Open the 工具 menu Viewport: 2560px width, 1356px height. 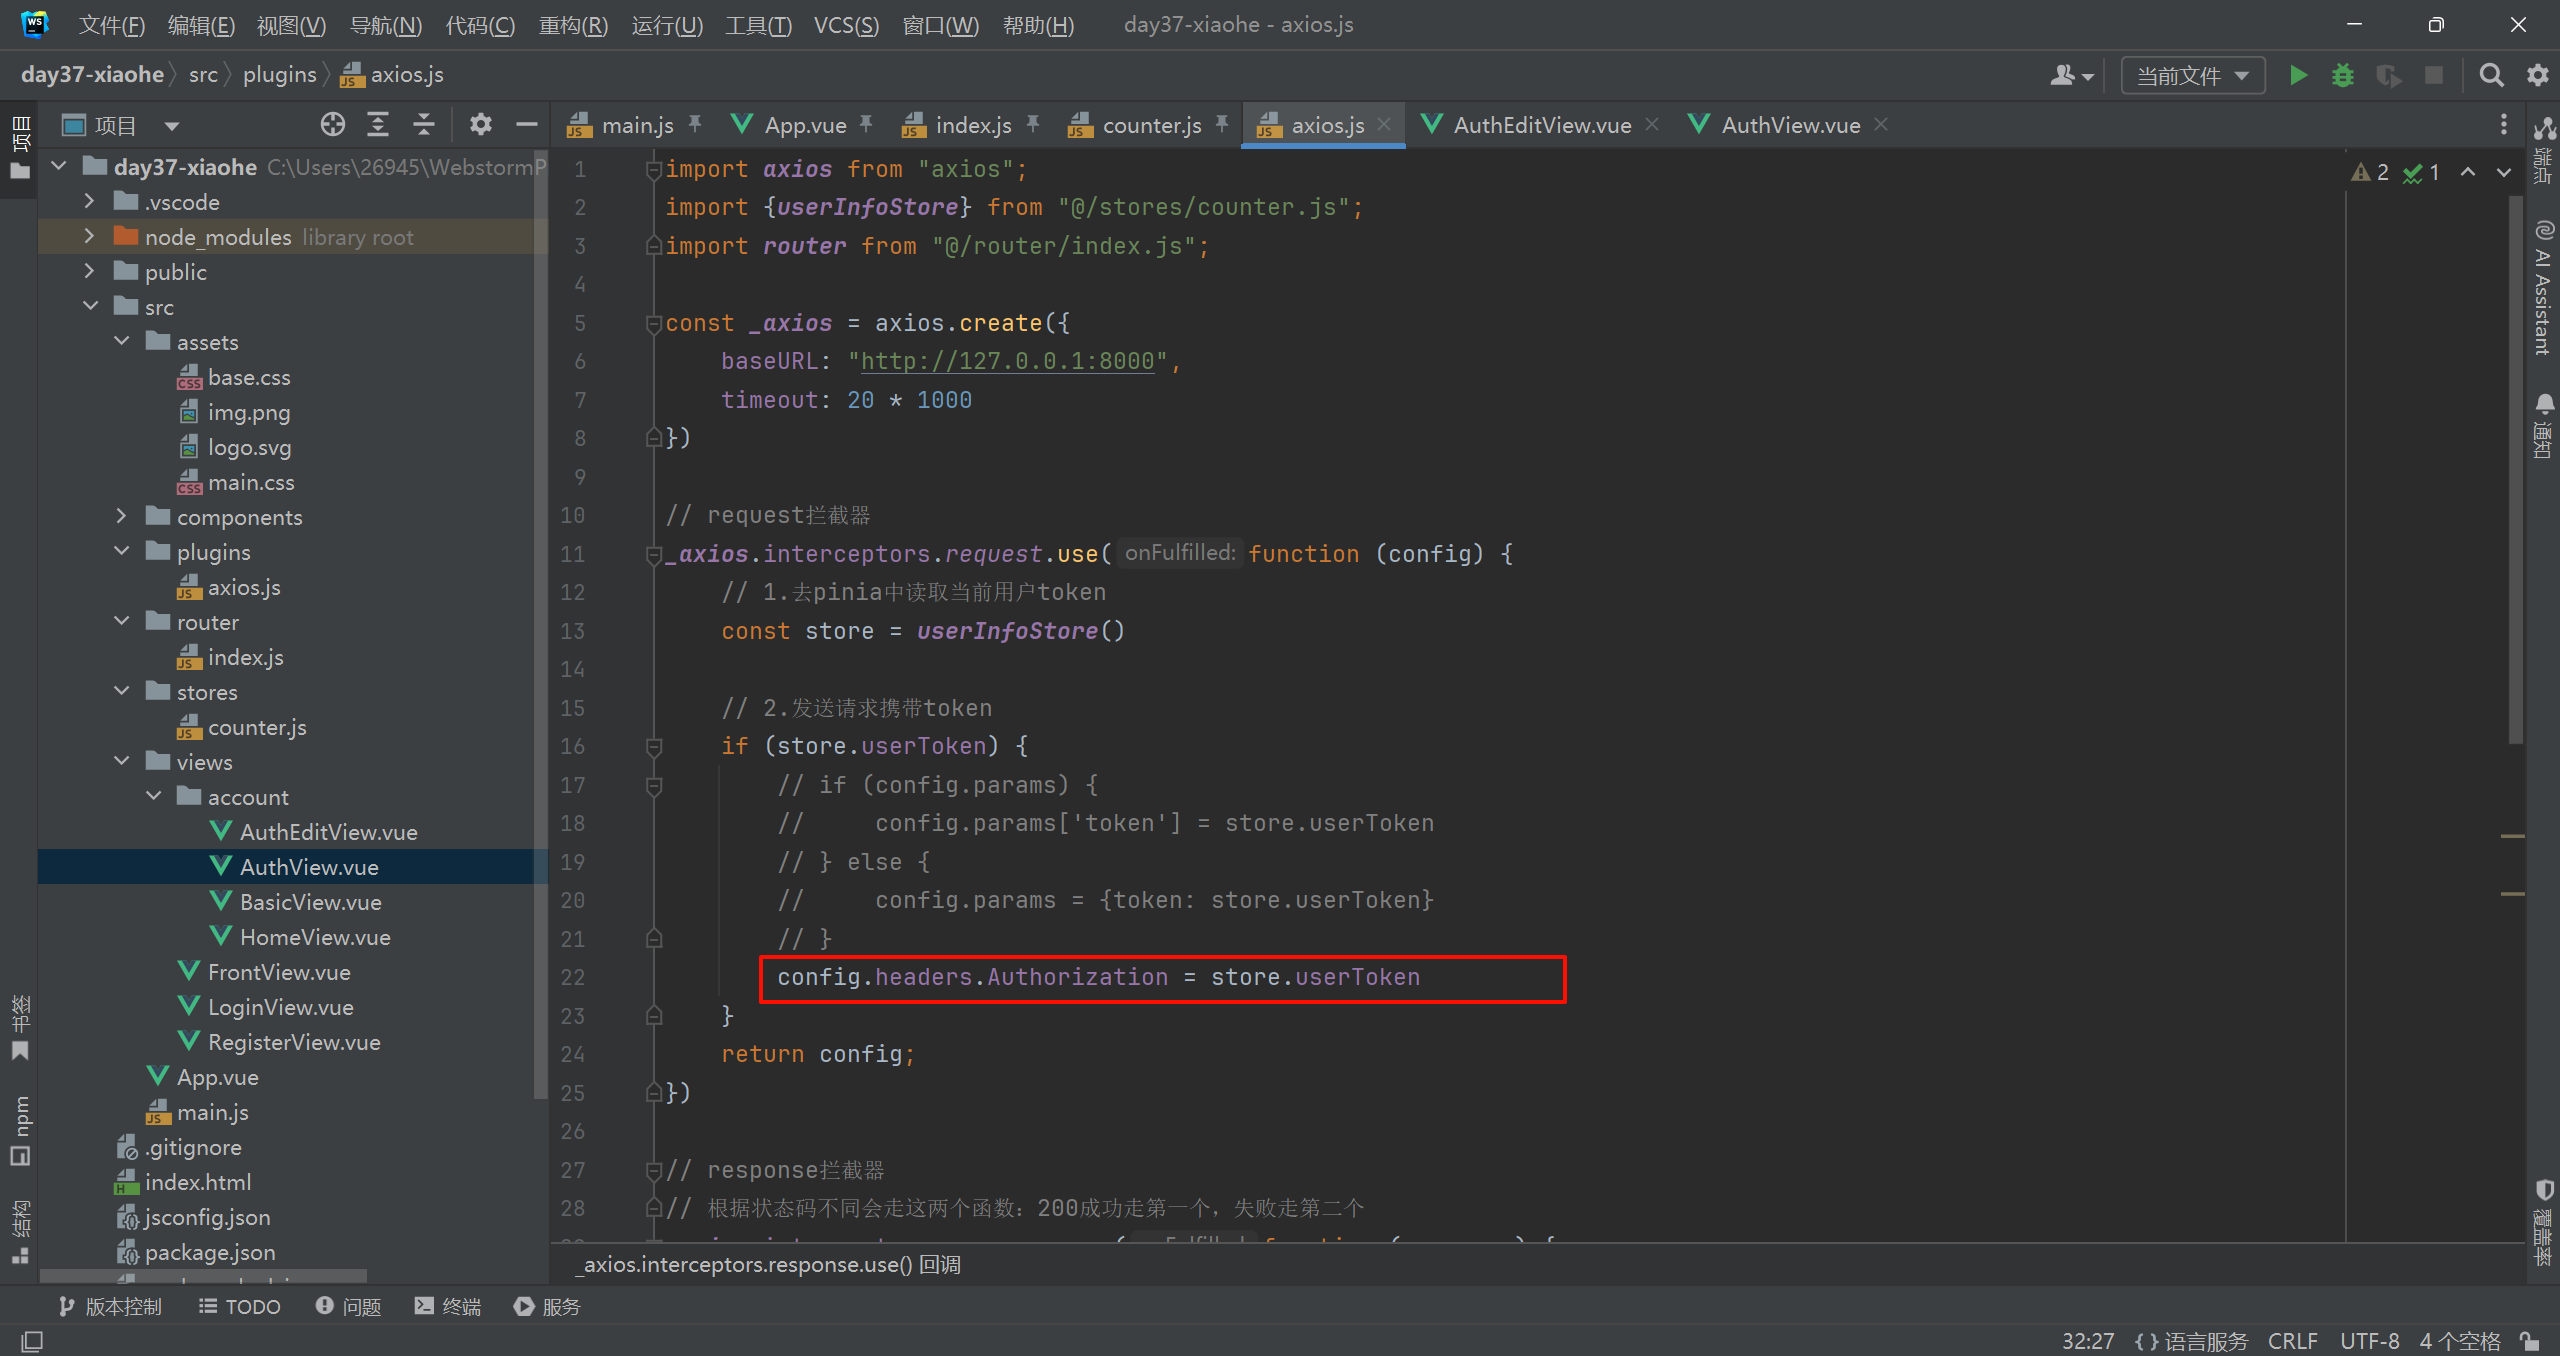[758, 25]
